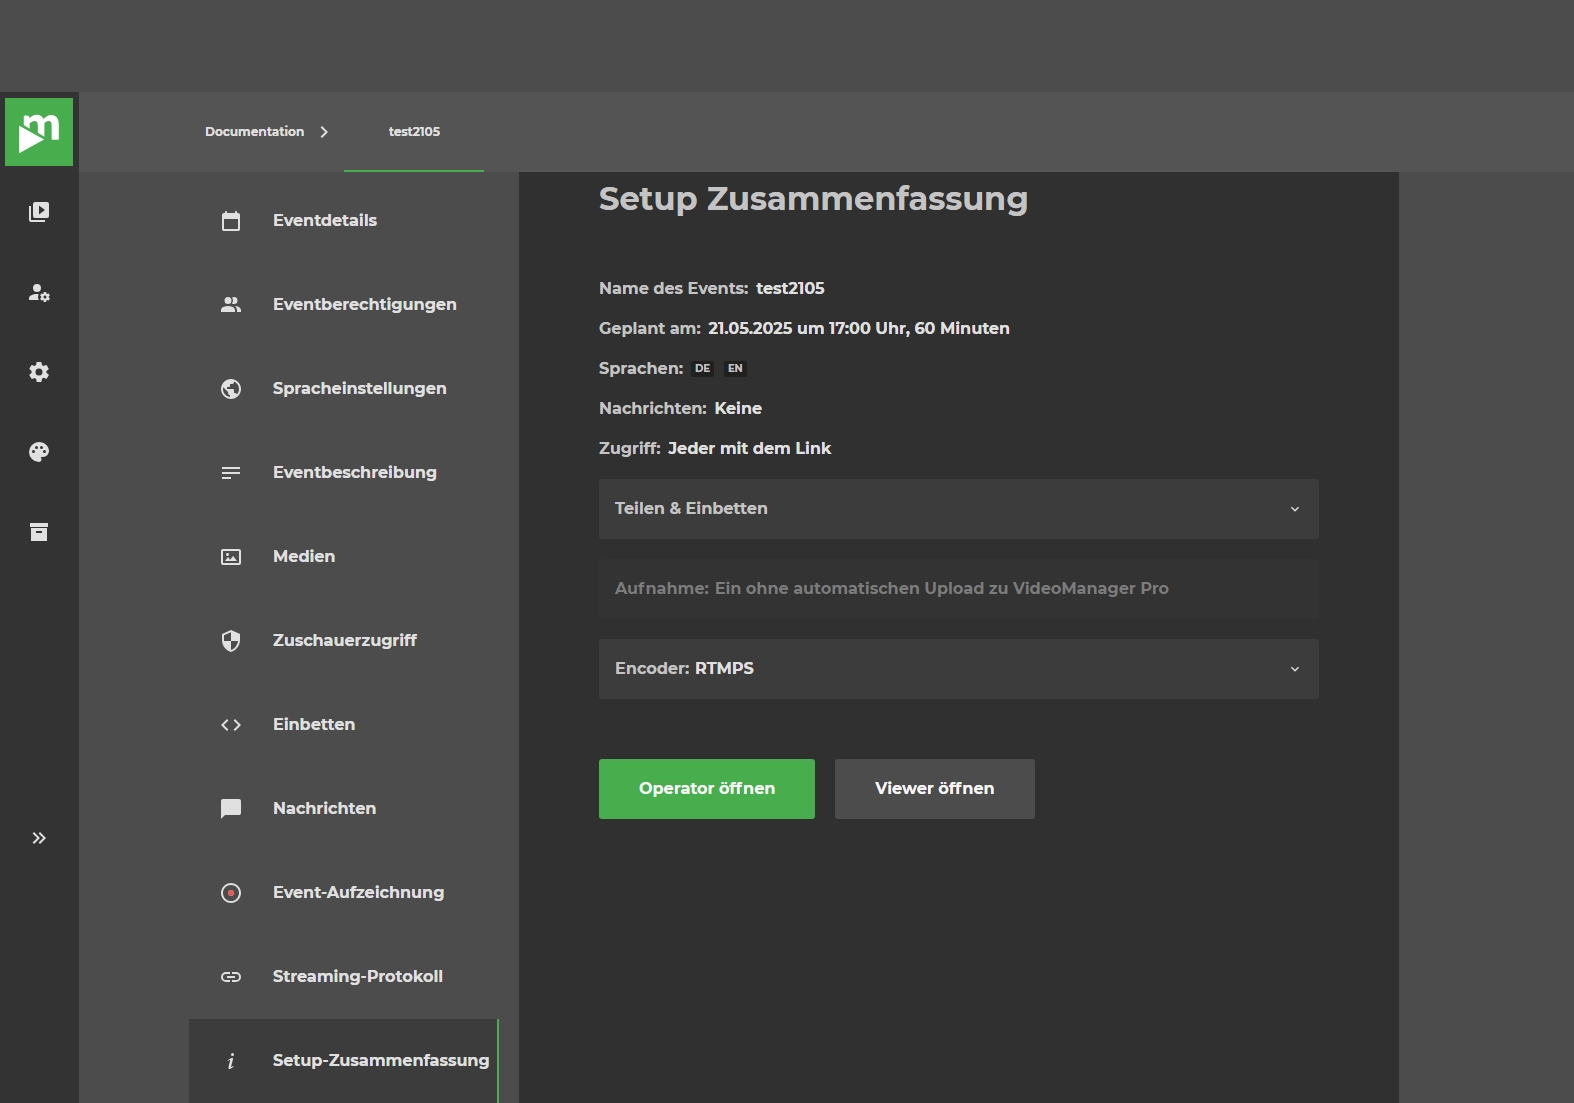This screenshot has height=1103, width=1574.
Task: Expand the Encoder: RTMPS panel
Action: 958,669
